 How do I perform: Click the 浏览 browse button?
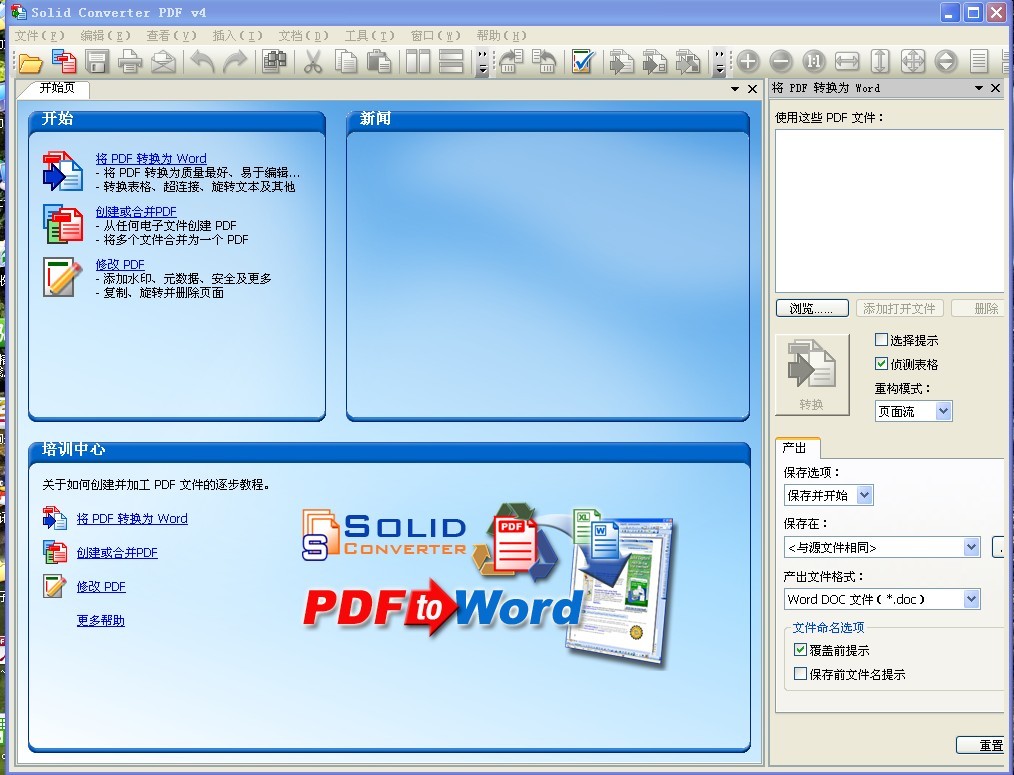[x=812, y=309]
